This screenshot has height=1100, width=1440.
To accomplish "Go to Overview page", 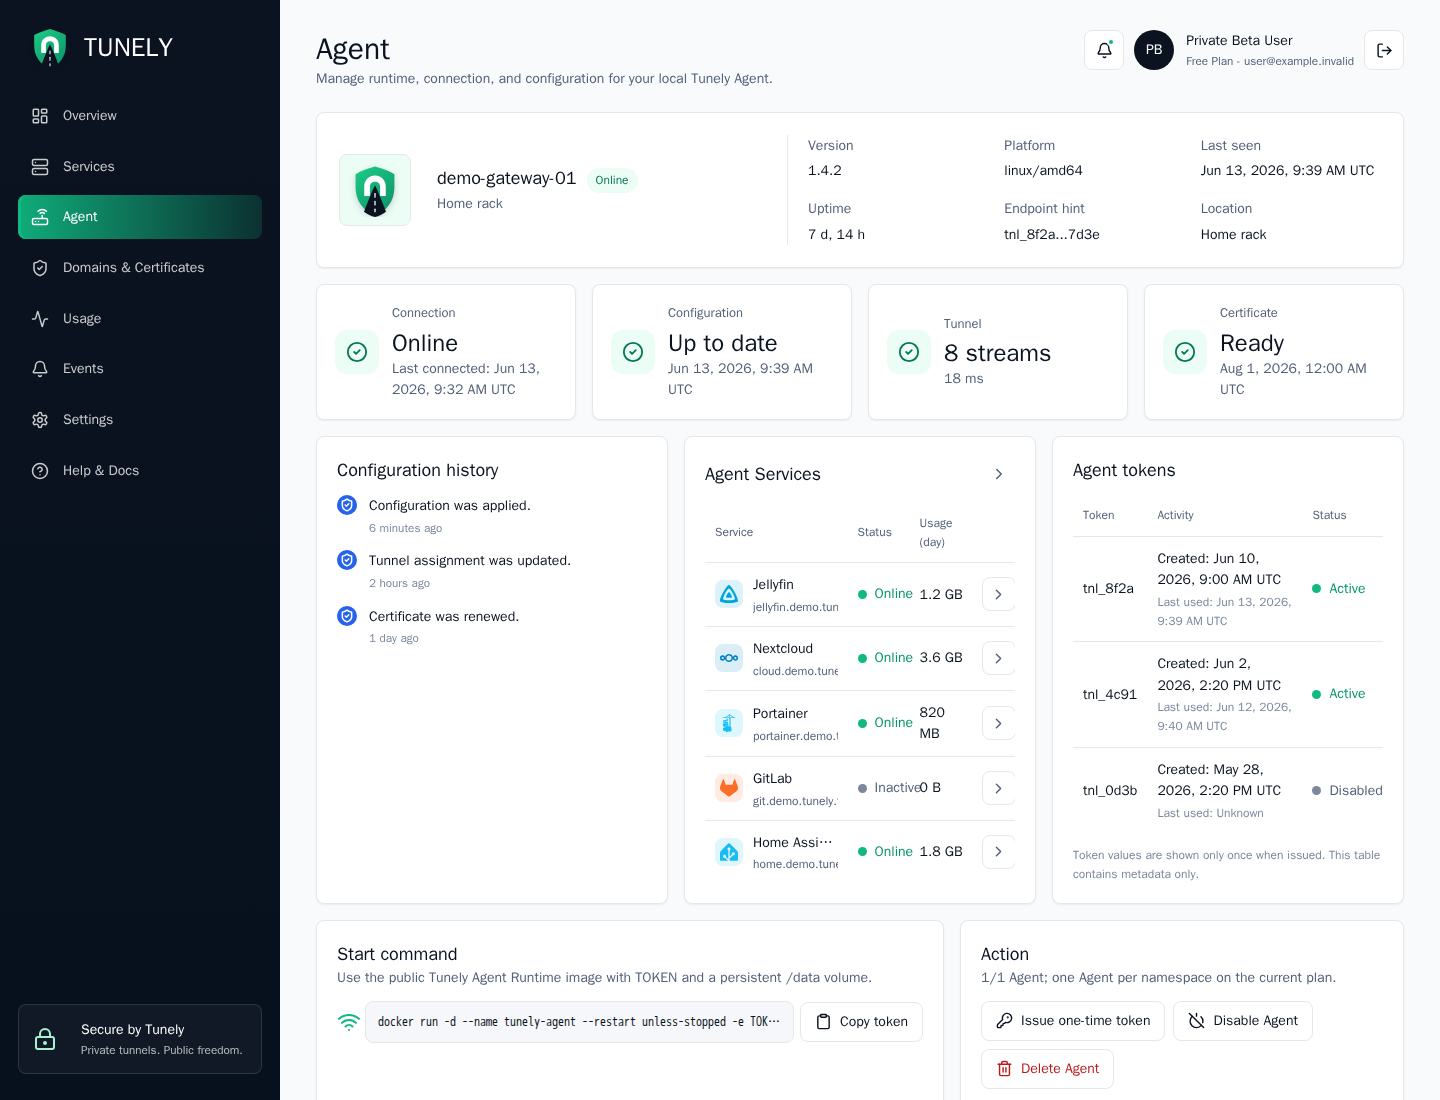I will [x=140, y=116].
